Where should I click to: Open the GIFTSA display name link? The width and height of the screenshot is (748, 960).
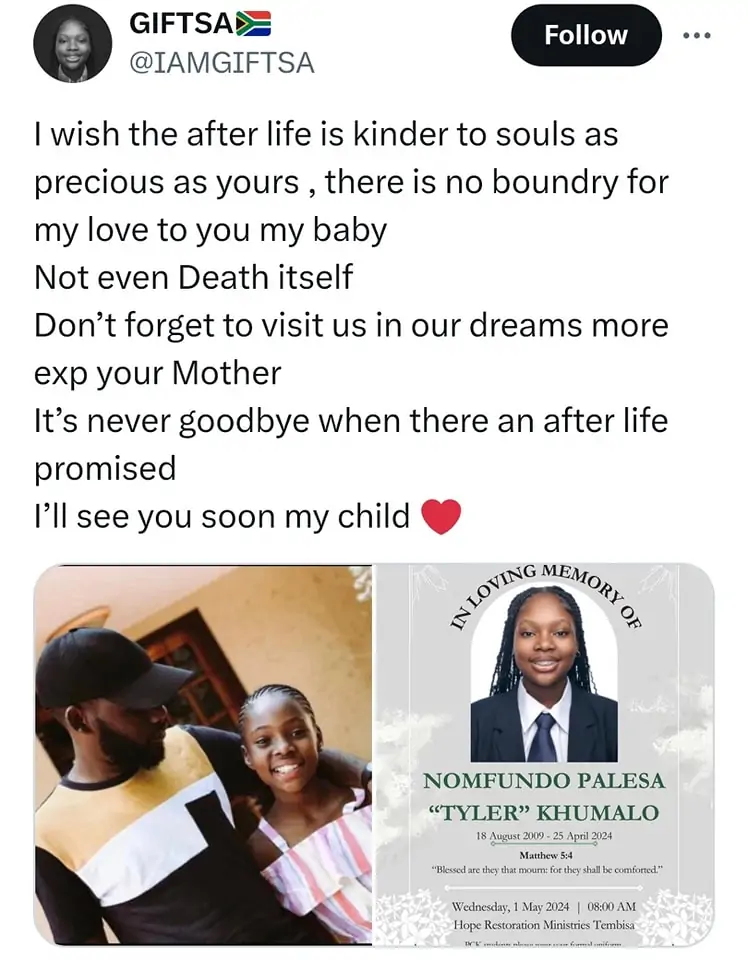pyautogui.click(x=182, y=24)
